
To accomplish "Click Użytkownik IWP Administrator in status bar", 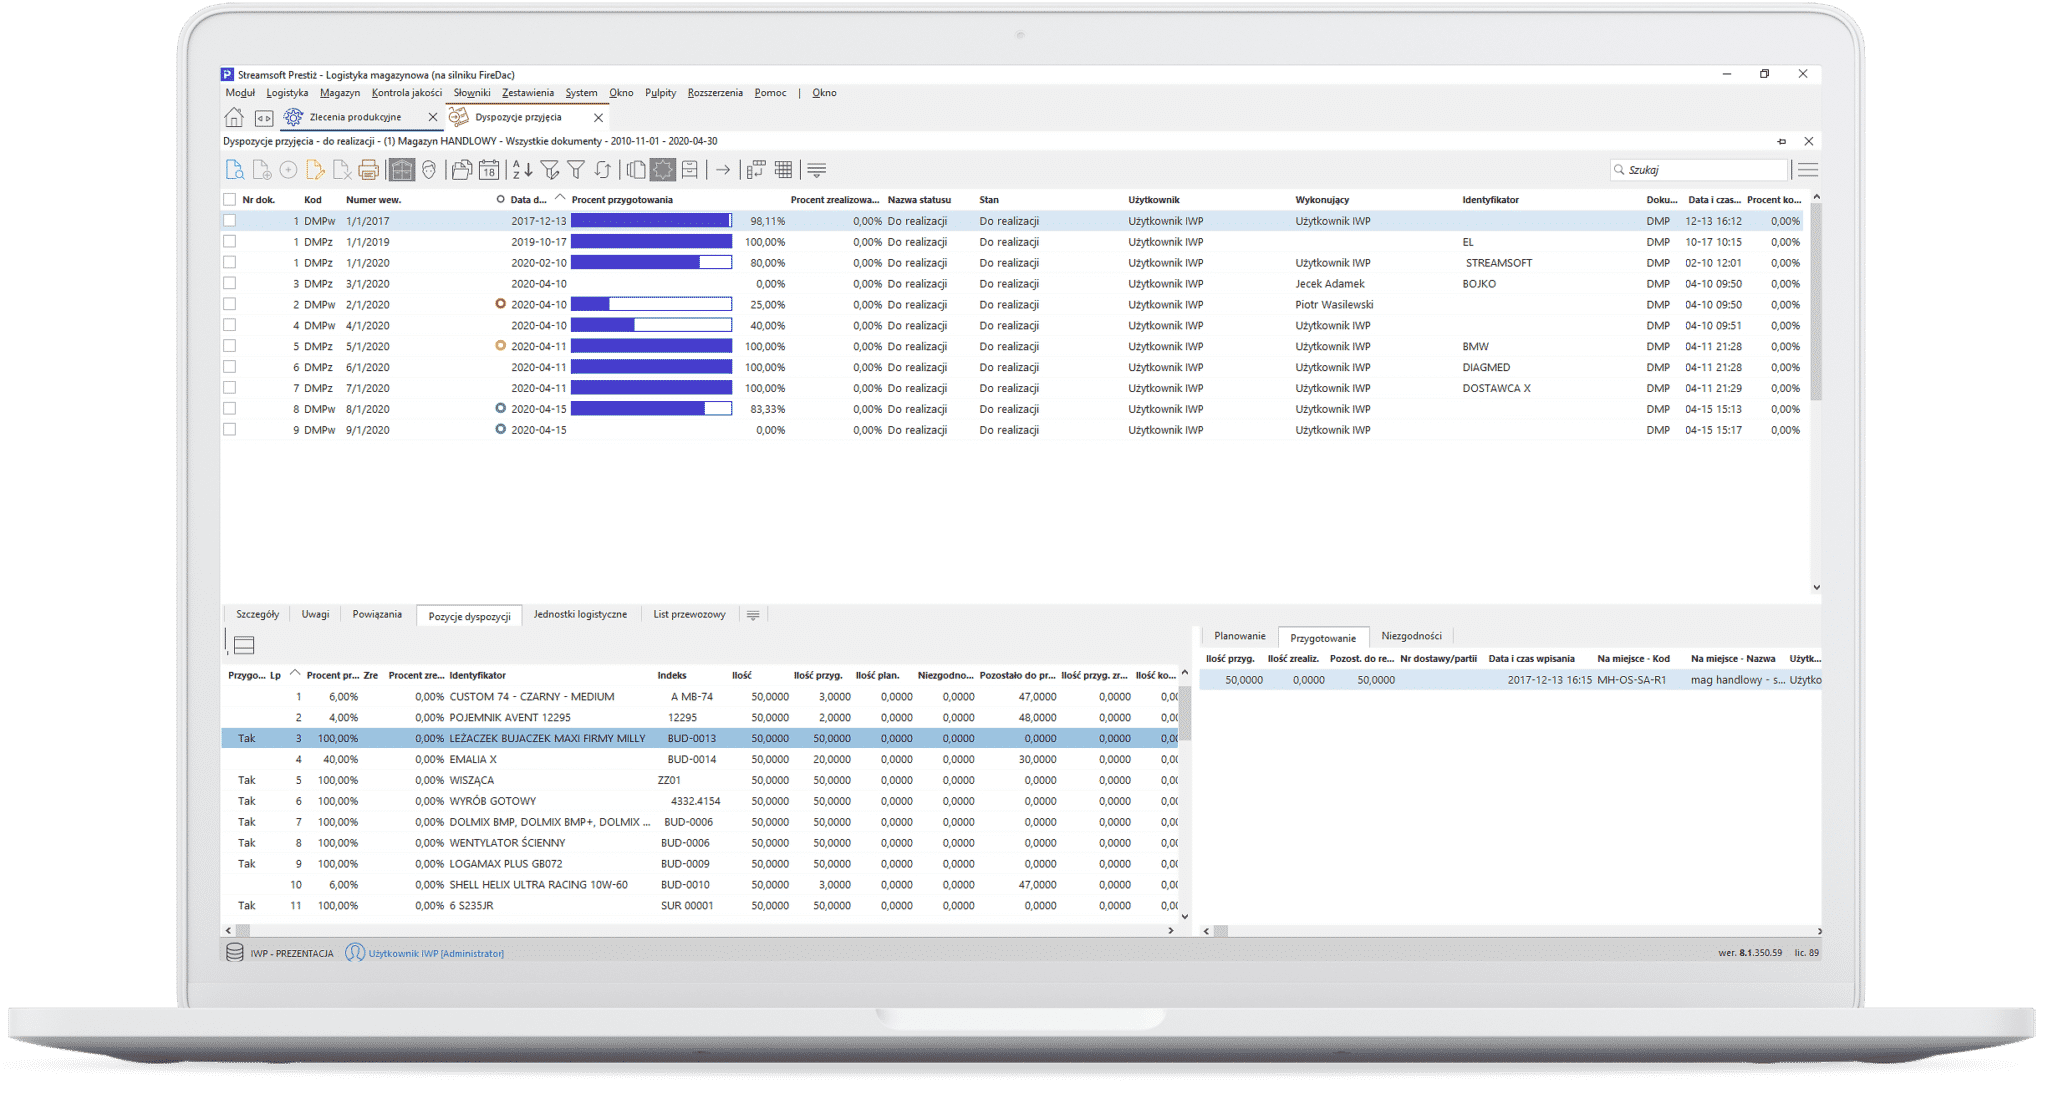I will pos(438,953).
